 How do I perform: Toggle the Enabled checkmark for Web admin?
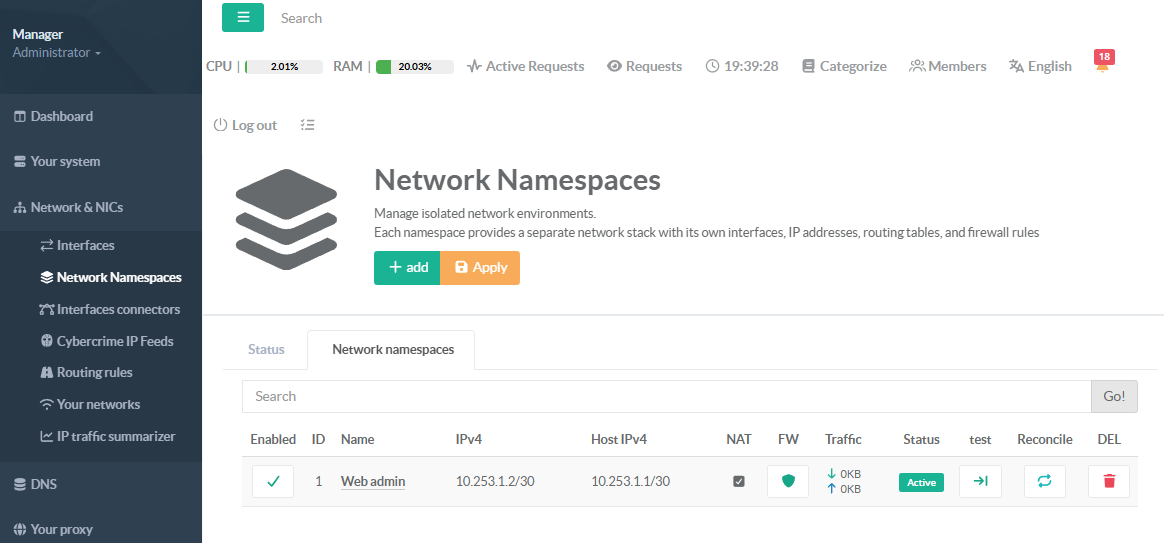pyautogui.click(x=273, y=482)
